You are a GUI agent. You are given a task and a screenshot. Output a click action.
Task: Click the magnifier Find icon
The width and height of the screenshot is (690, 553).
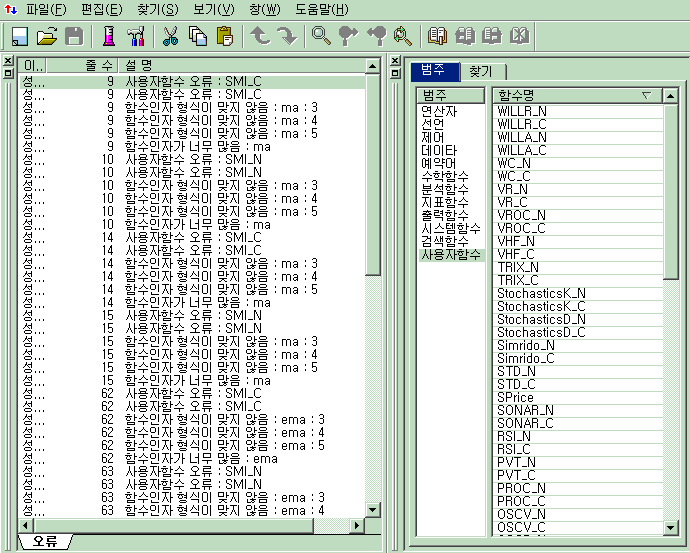coord(321,37)
